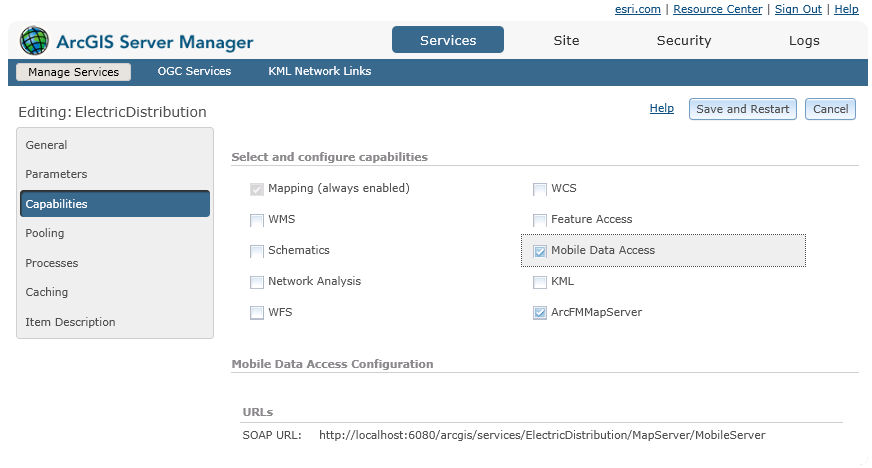Viewport: 872px width, 468px height.
Task: Click the ArcGIS Server Manager globe logo
Action: click(34, 41)
